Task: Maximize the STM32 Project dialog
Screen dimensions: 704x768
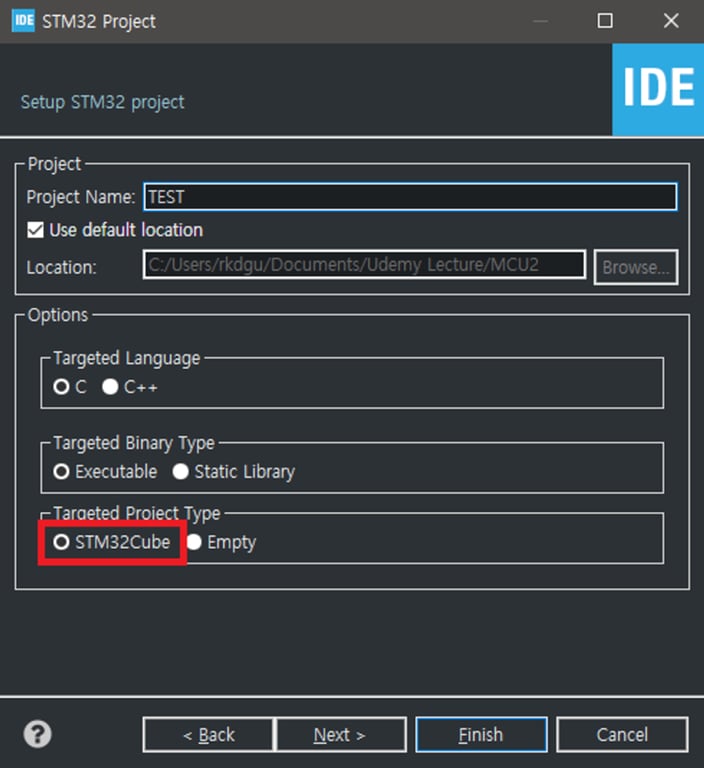Action: tap(605, 21)
